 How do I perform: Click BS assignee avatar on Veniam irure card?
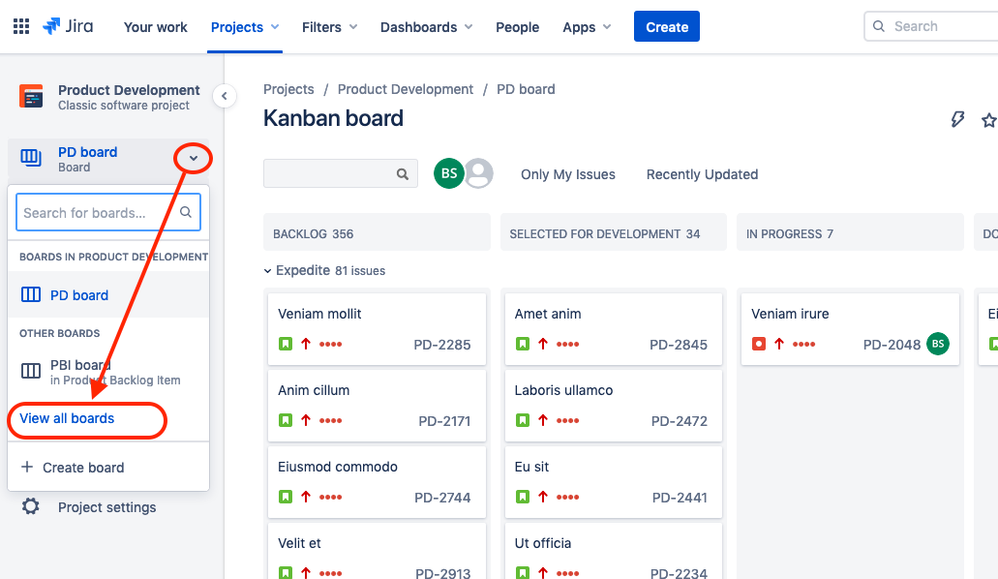tap(938, 344)
